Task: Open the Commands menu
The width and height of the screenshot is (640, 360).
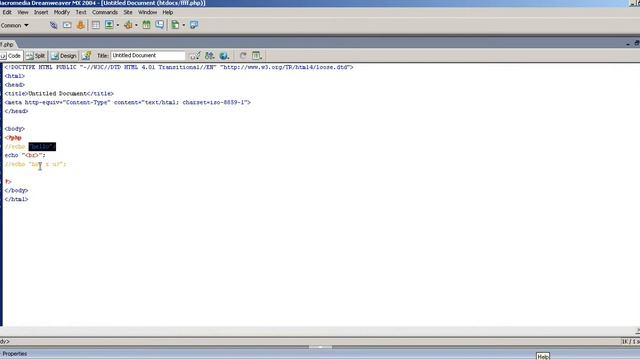Action: tap(105, 12)
